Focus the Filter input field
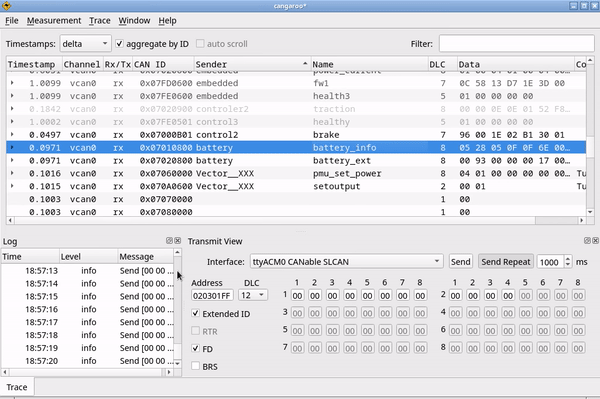 click(516, 44)
